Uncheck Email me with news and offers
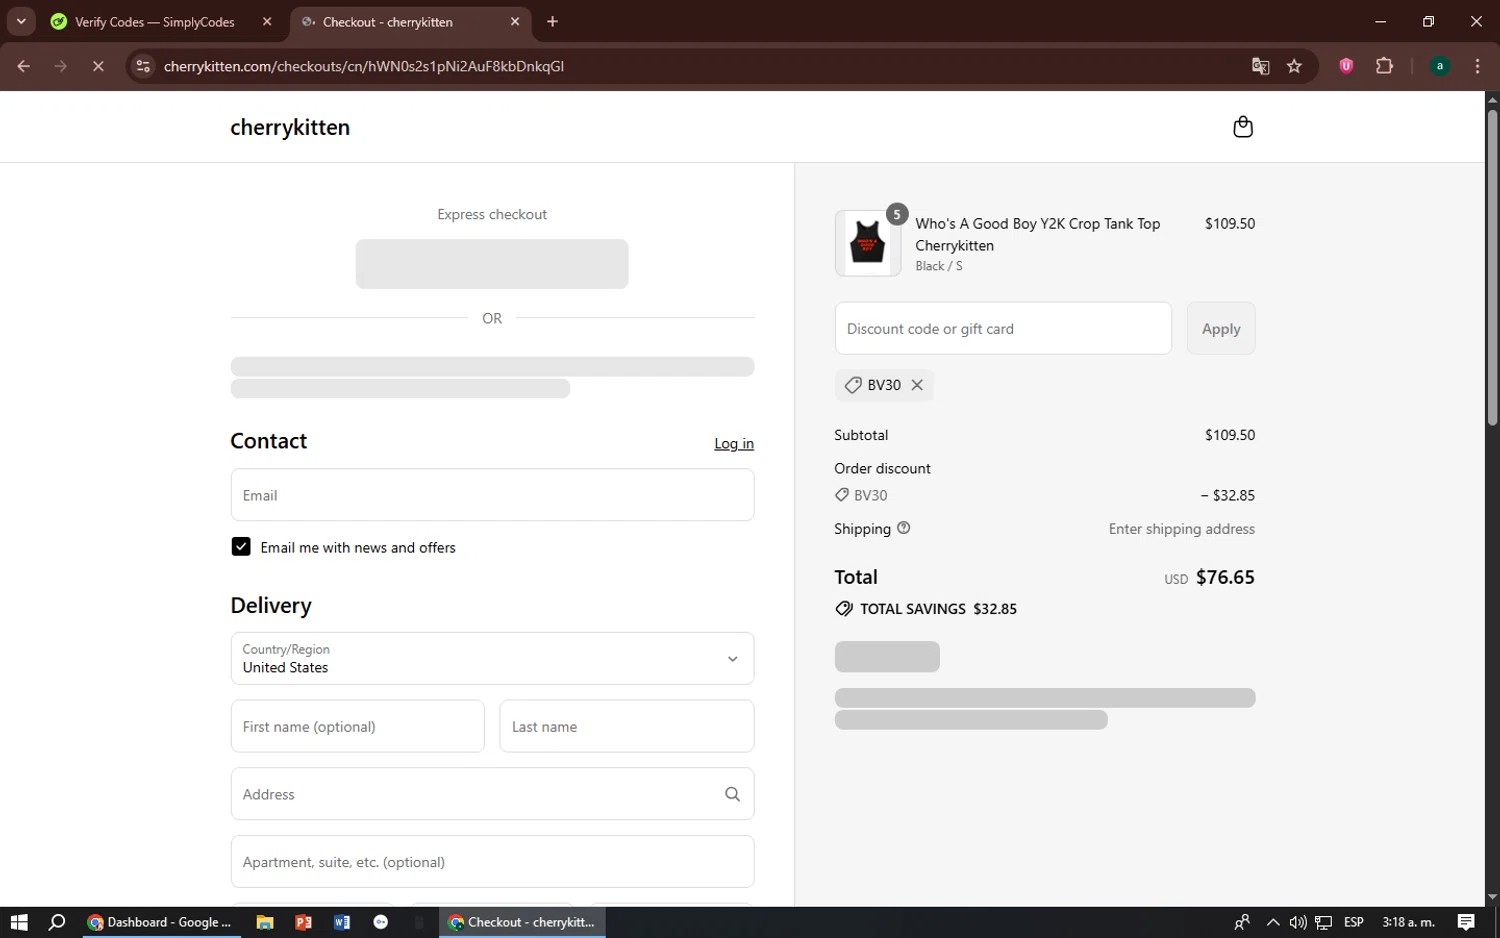The image size is (1500, 938). coord(241,547)
